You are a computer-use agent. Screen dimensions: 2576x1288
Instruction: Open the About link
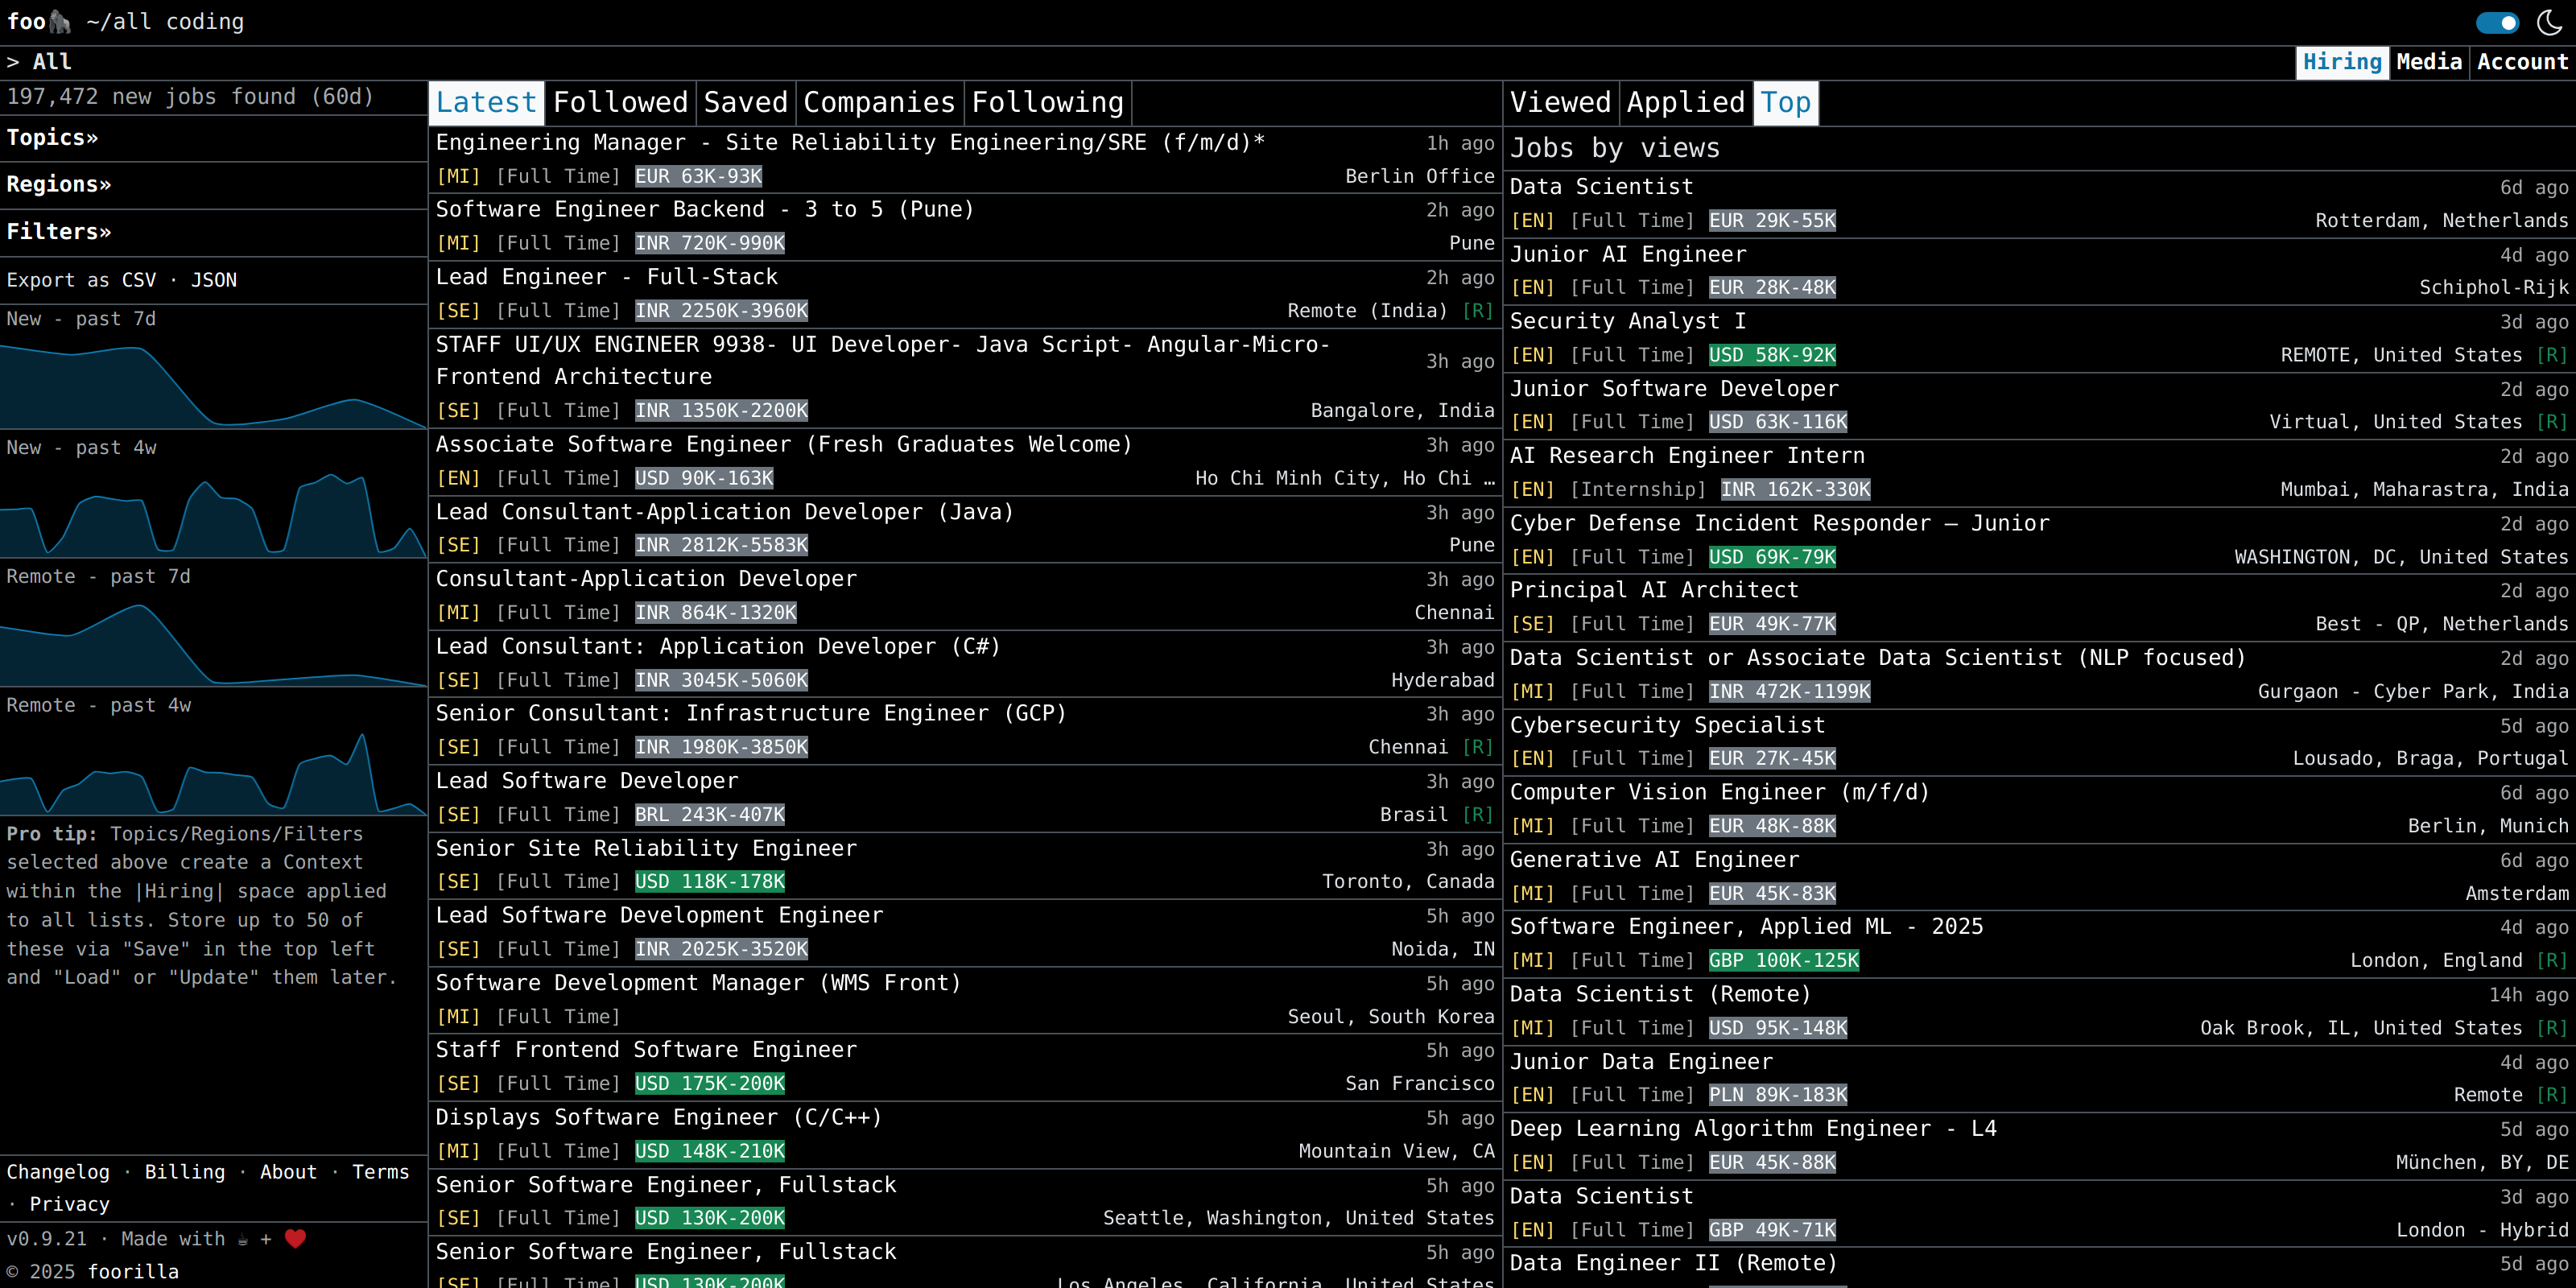(288, 1171)
